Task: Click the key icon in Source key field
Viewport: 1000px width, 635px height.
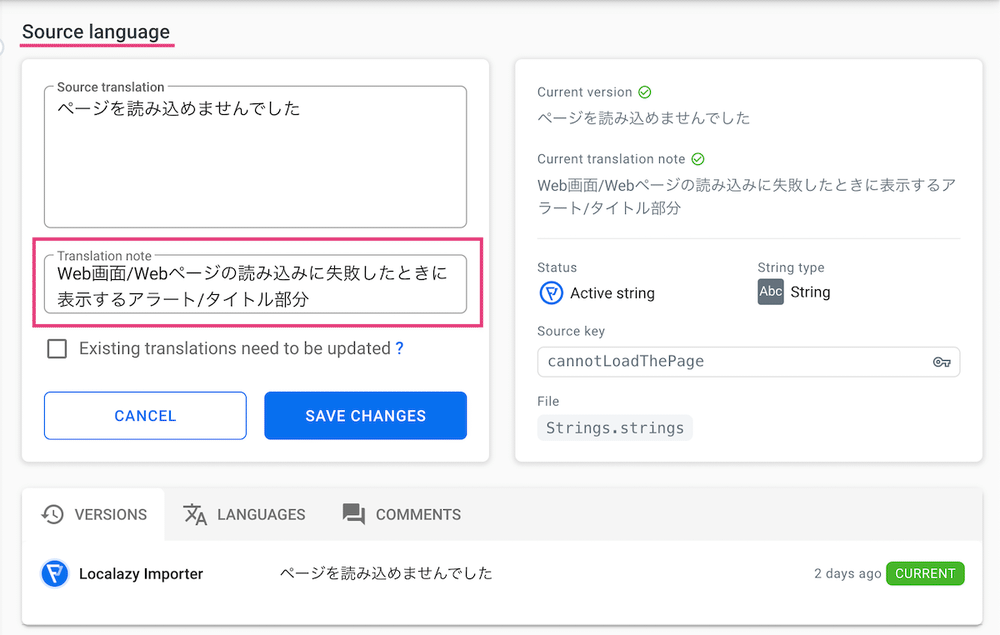Action: (x=941, y=362)
